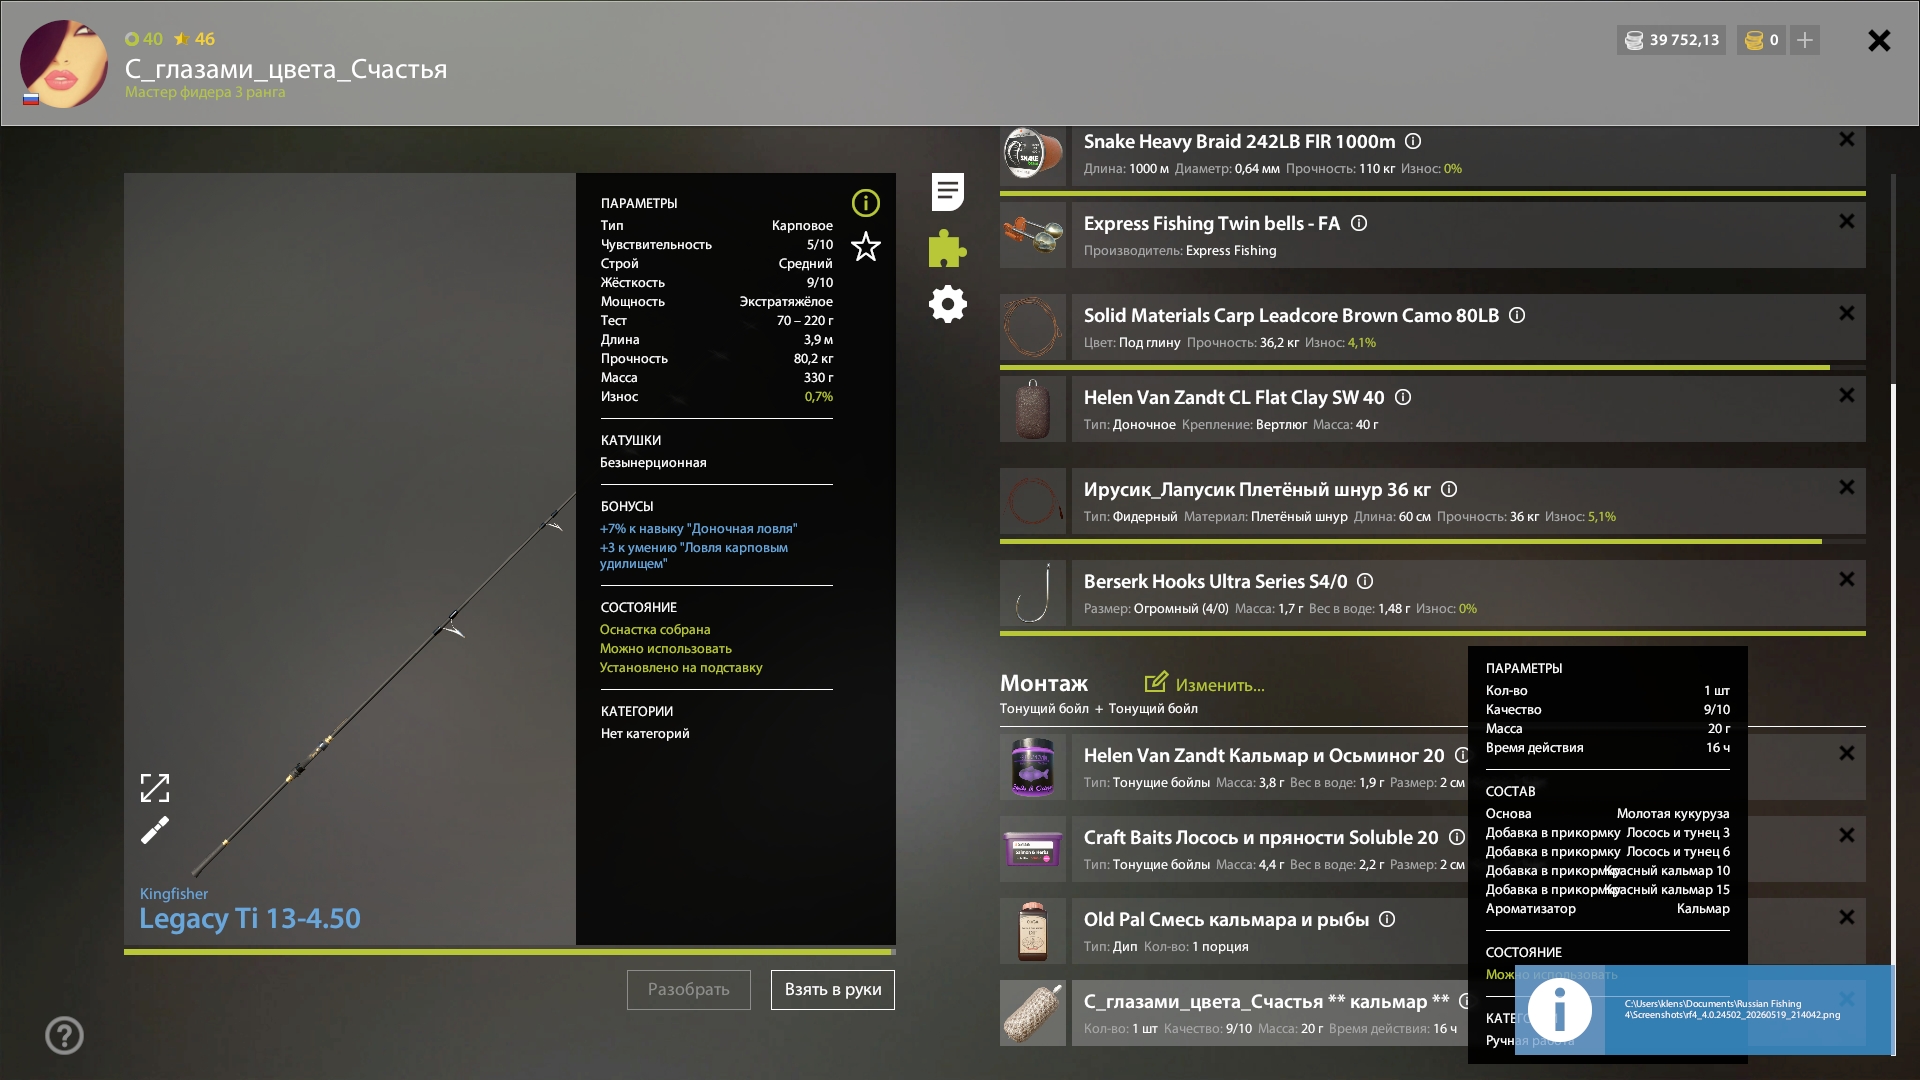
Task: Click the Оснастка собрана status text
Action: click(x=655, y=630)
